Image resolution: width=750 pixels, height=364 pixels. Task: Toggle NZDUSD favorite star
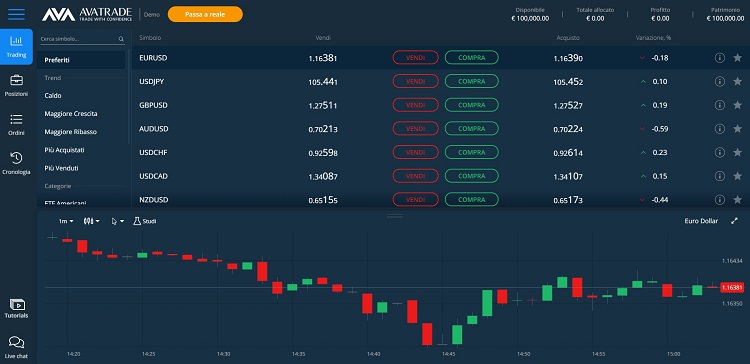(737, 199)
